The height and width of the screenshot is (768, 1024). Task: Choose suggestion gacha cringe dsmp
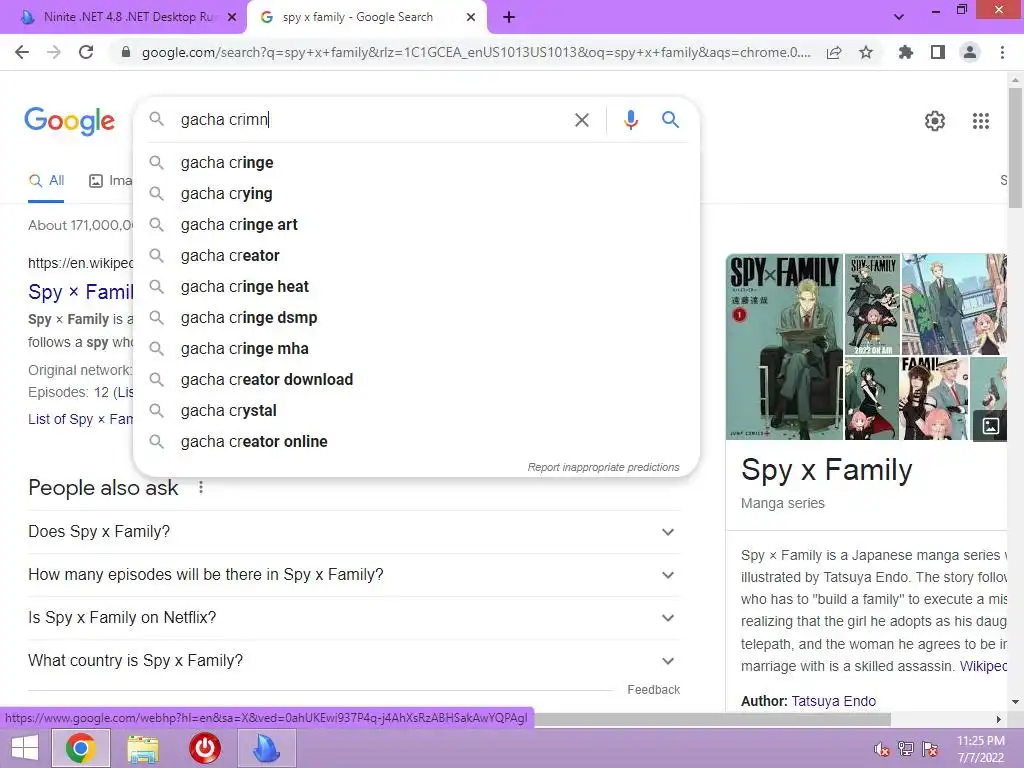click(416, 317)
